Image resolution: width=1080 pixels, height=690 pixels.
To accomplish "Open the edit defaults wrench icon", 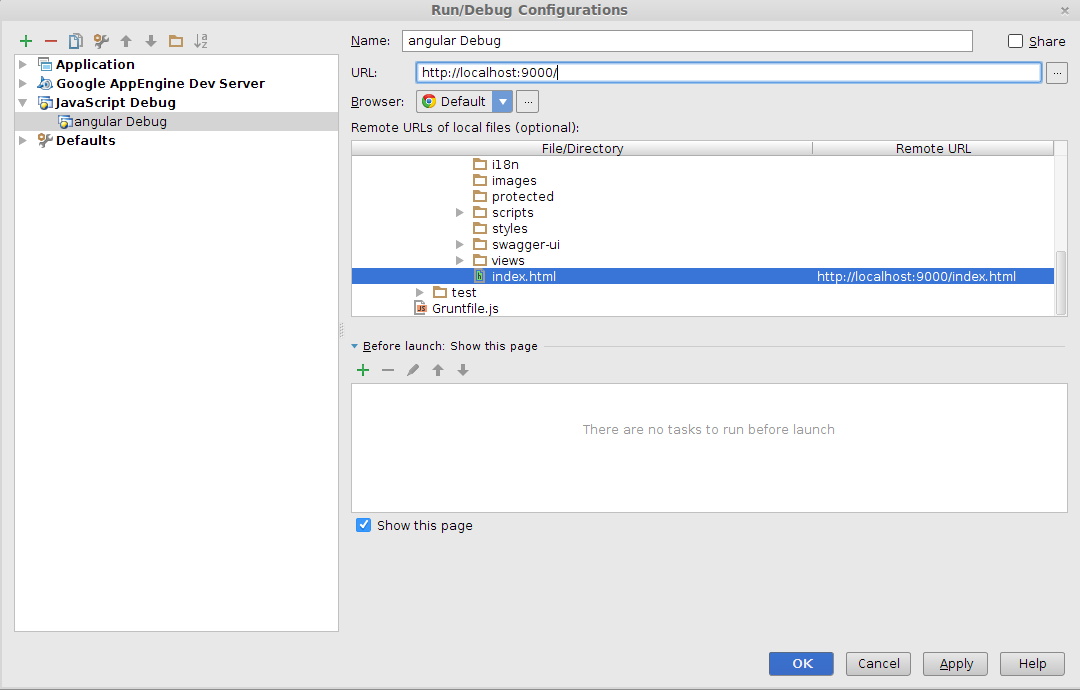I will pyautogui.click(x=100, y=41).
